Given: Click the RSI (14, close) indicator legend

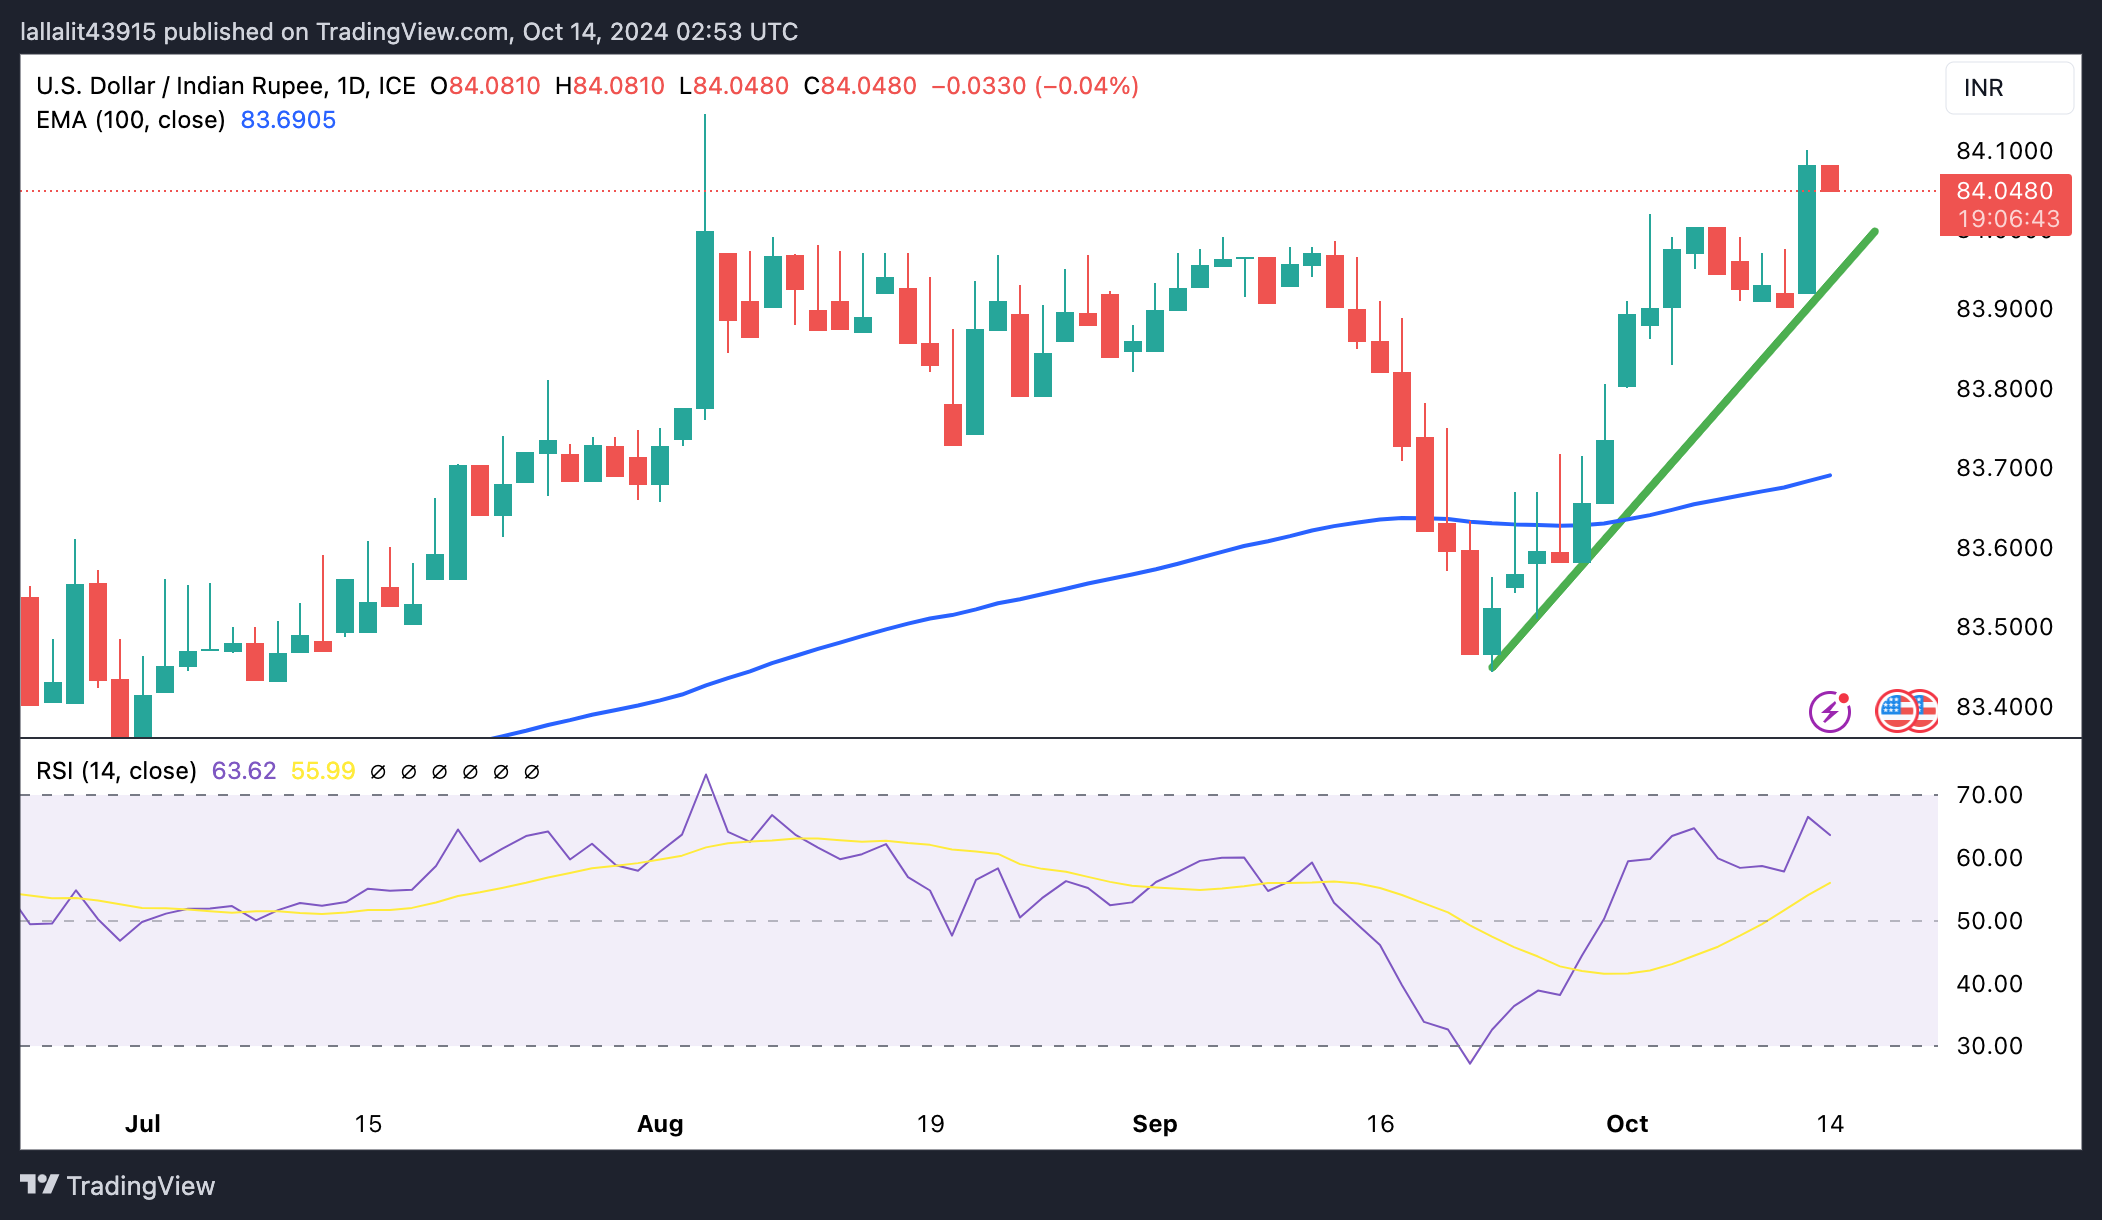Looking at the screenshot, I should (116, 771).
